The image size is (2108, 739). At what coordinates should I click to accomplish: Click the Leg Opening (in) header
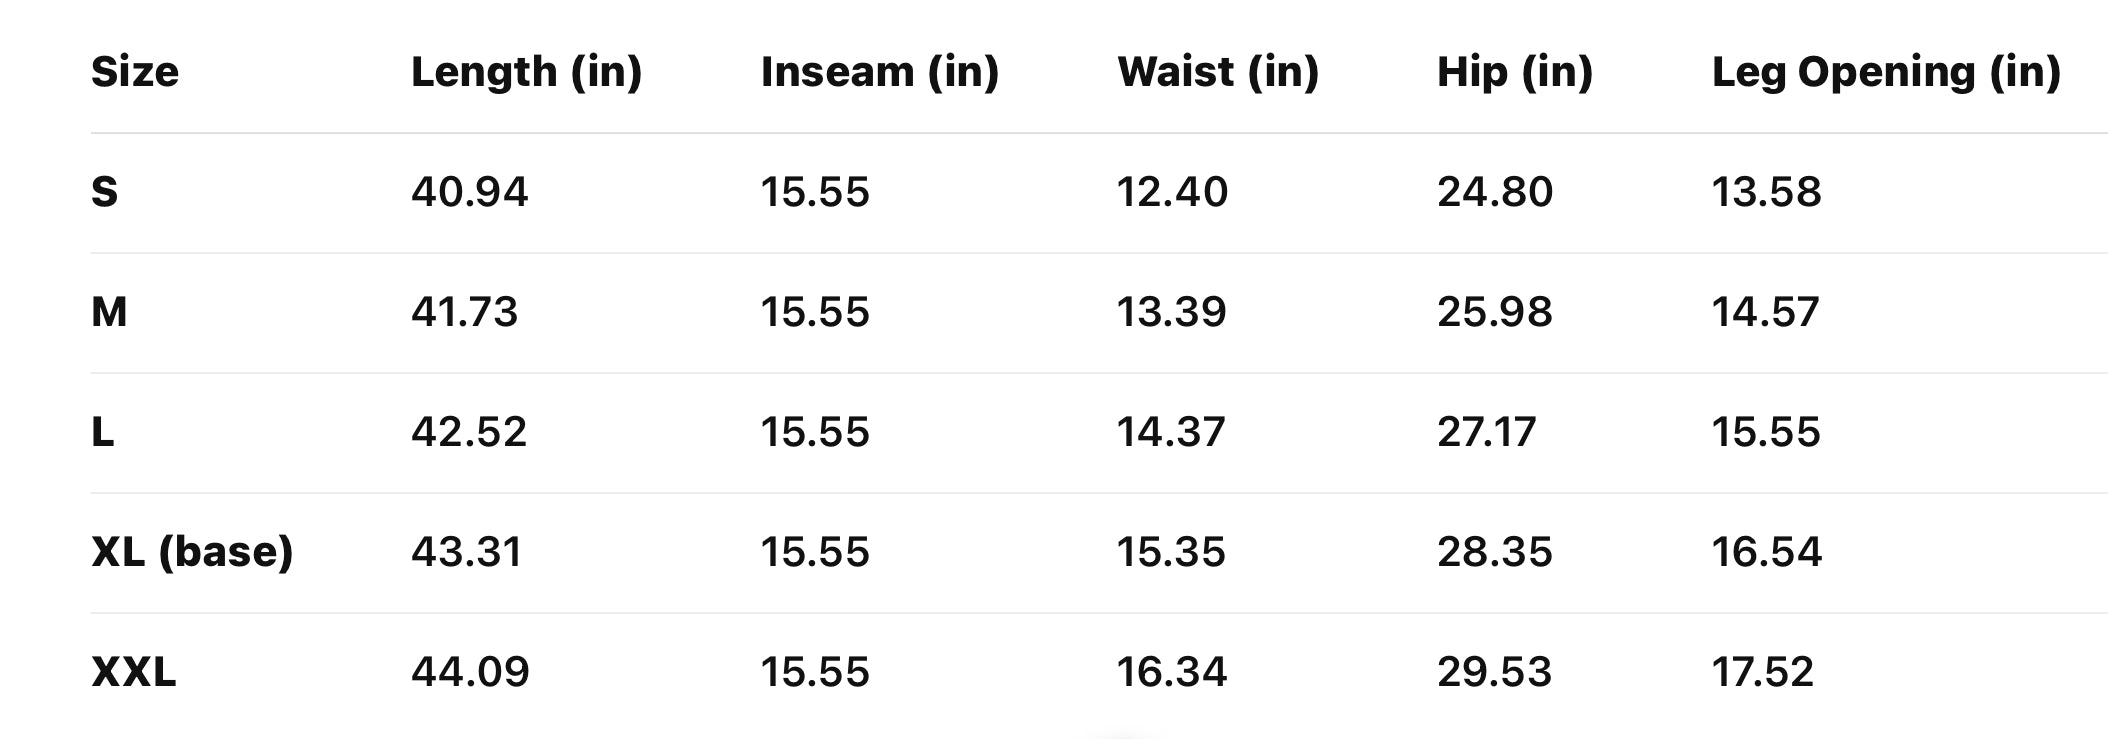coord(1885,72)
